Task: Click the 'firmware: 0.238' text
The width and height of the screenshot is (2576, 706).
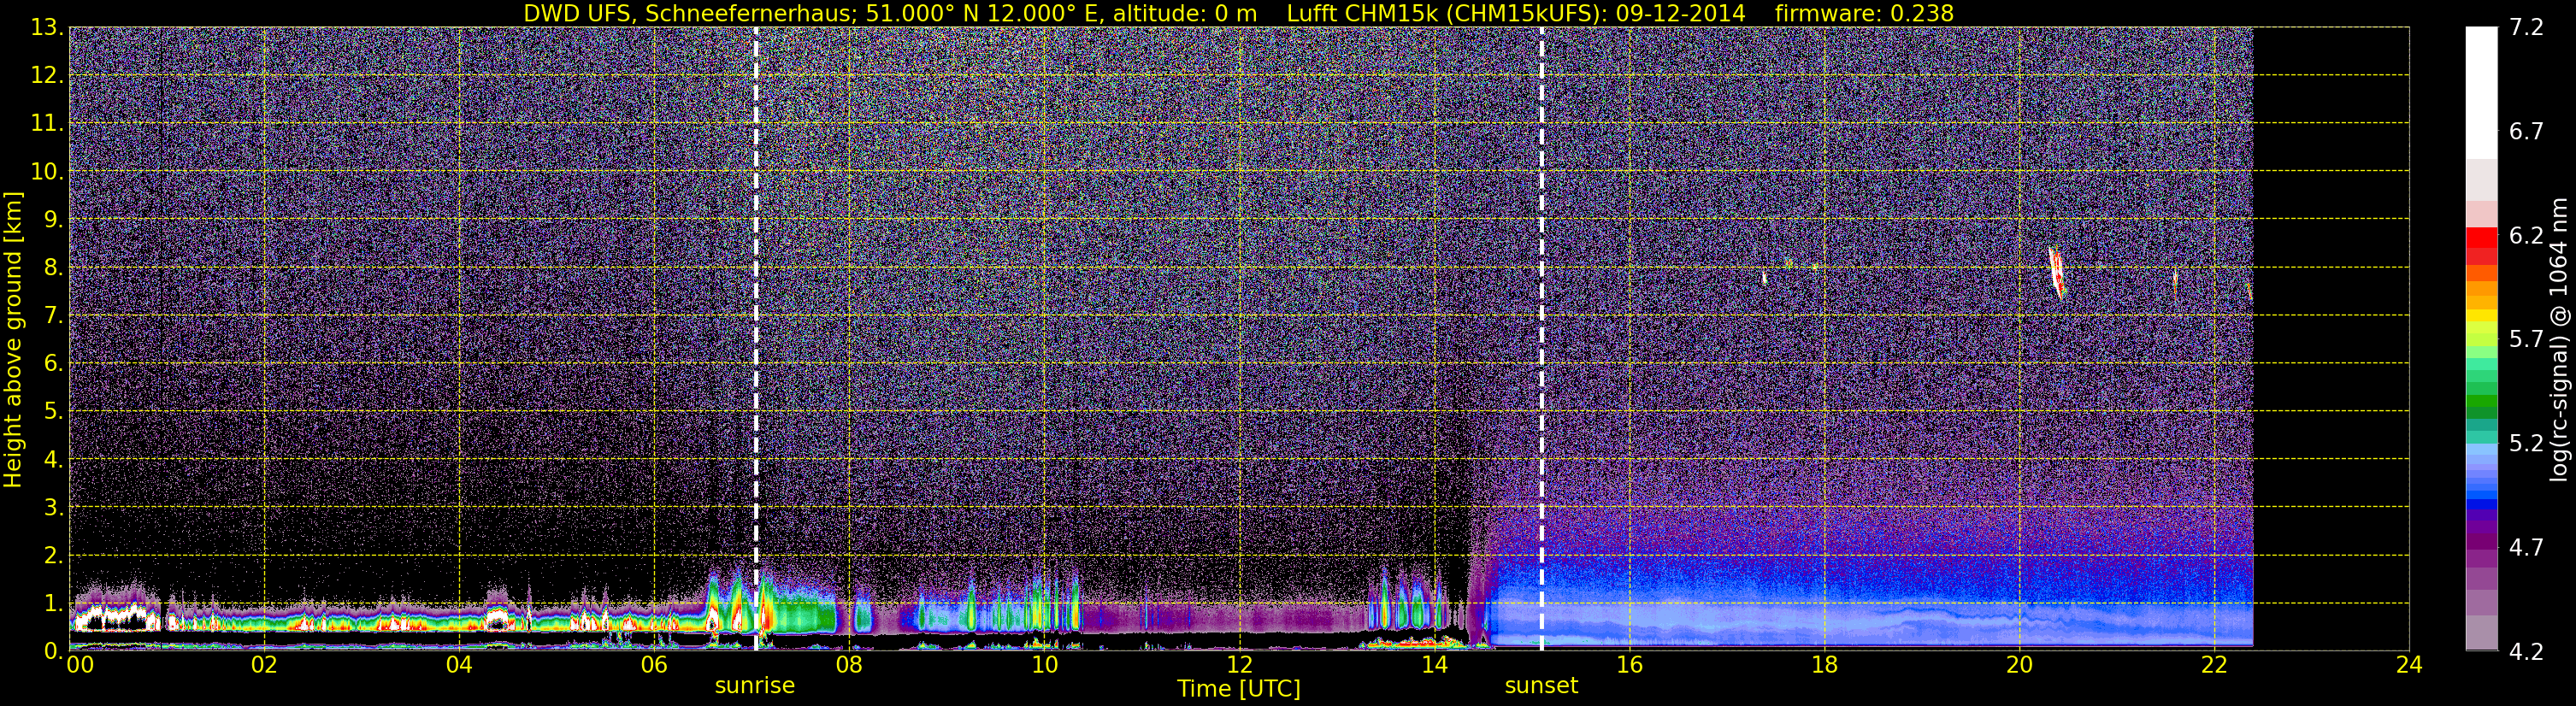Action: (x=1864, y=13)
